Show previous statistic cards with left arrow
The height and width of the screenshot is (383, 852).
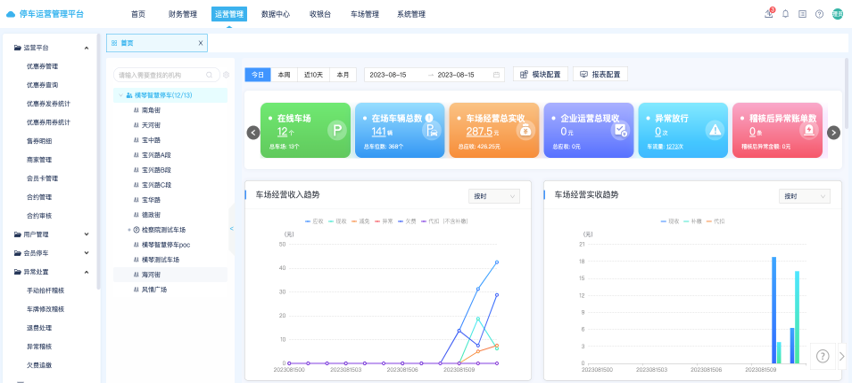pos(253,133)
